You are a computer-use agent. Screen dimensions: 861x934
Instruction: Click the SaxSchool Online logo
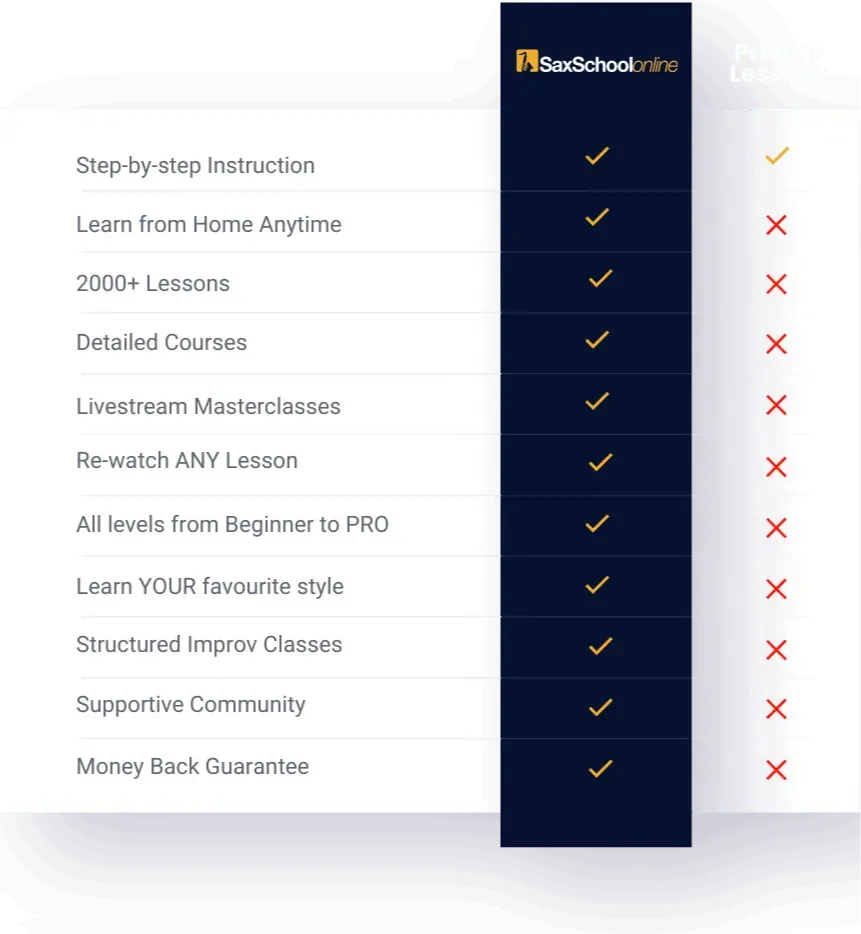597,63
